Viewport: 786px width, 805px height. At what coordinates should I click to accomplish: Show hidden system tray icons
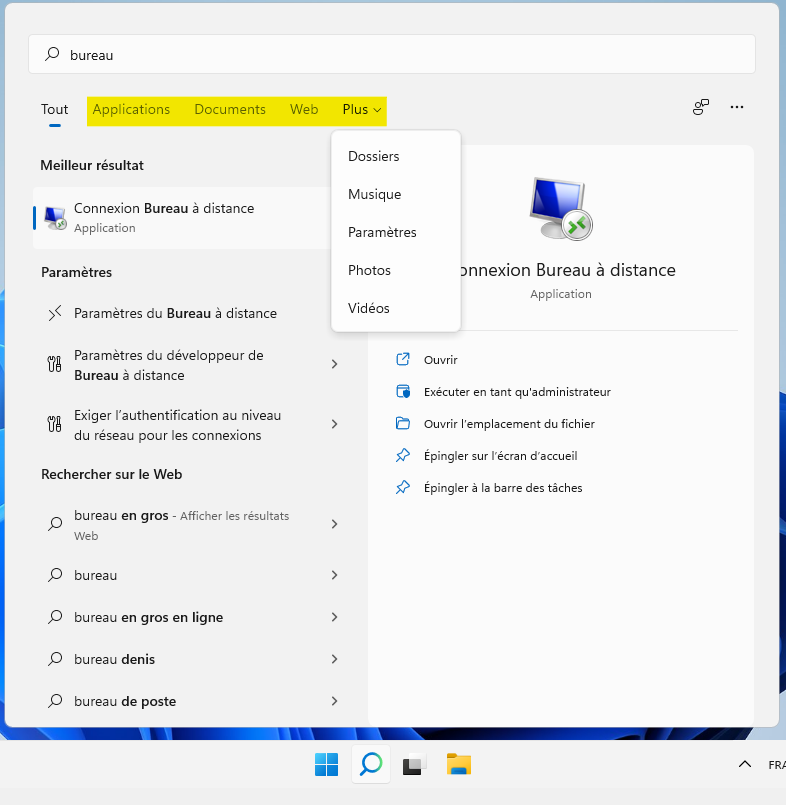744,765
